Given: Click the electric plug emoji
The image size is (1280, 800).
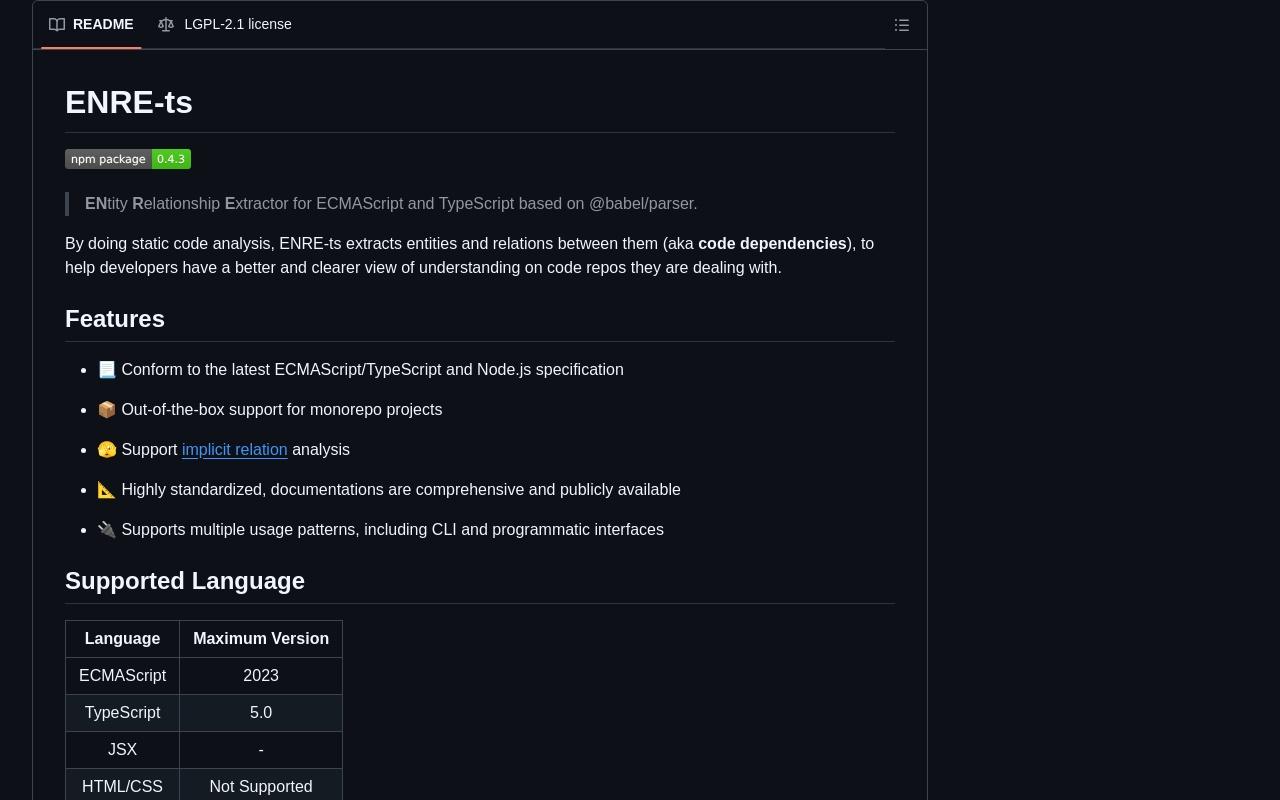Looking at the screenshot, I should pos(107,530).
